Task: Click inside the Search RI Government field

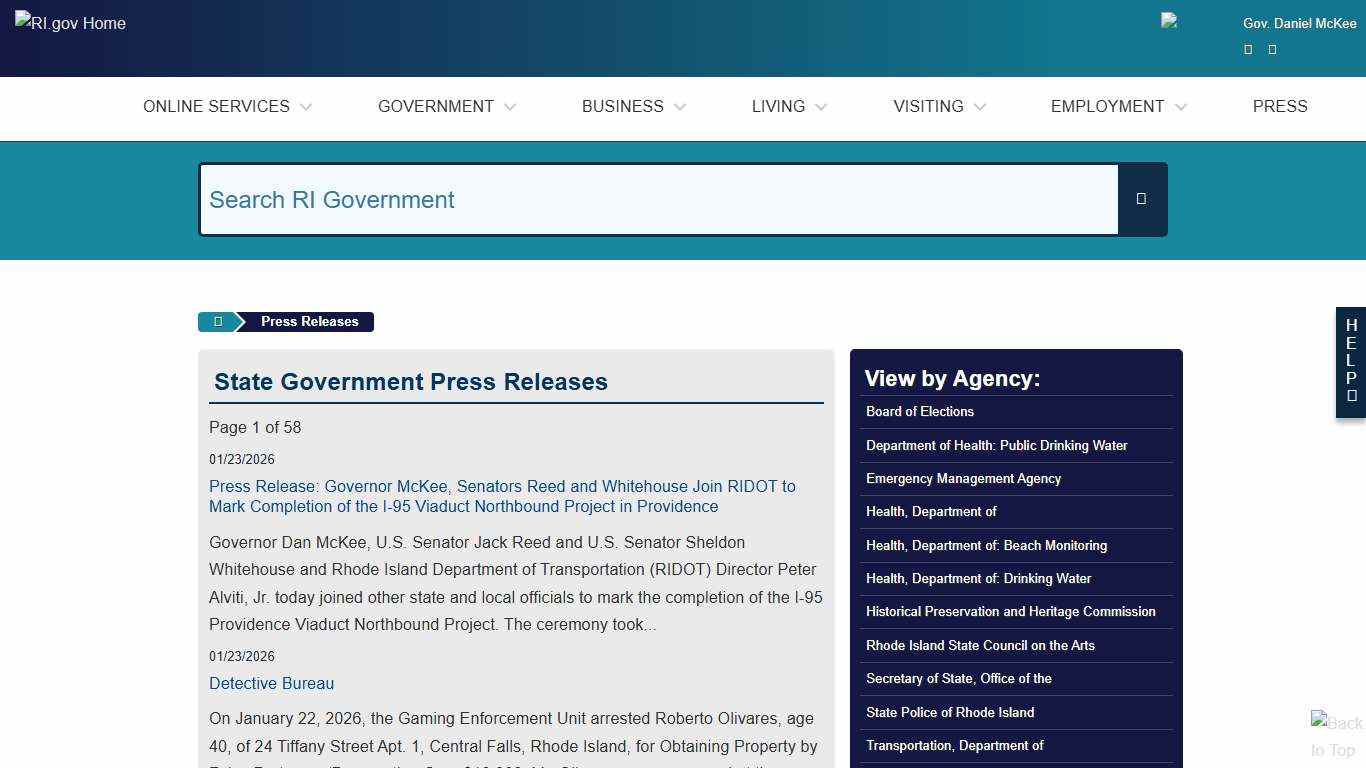Action: click(660, 199)
